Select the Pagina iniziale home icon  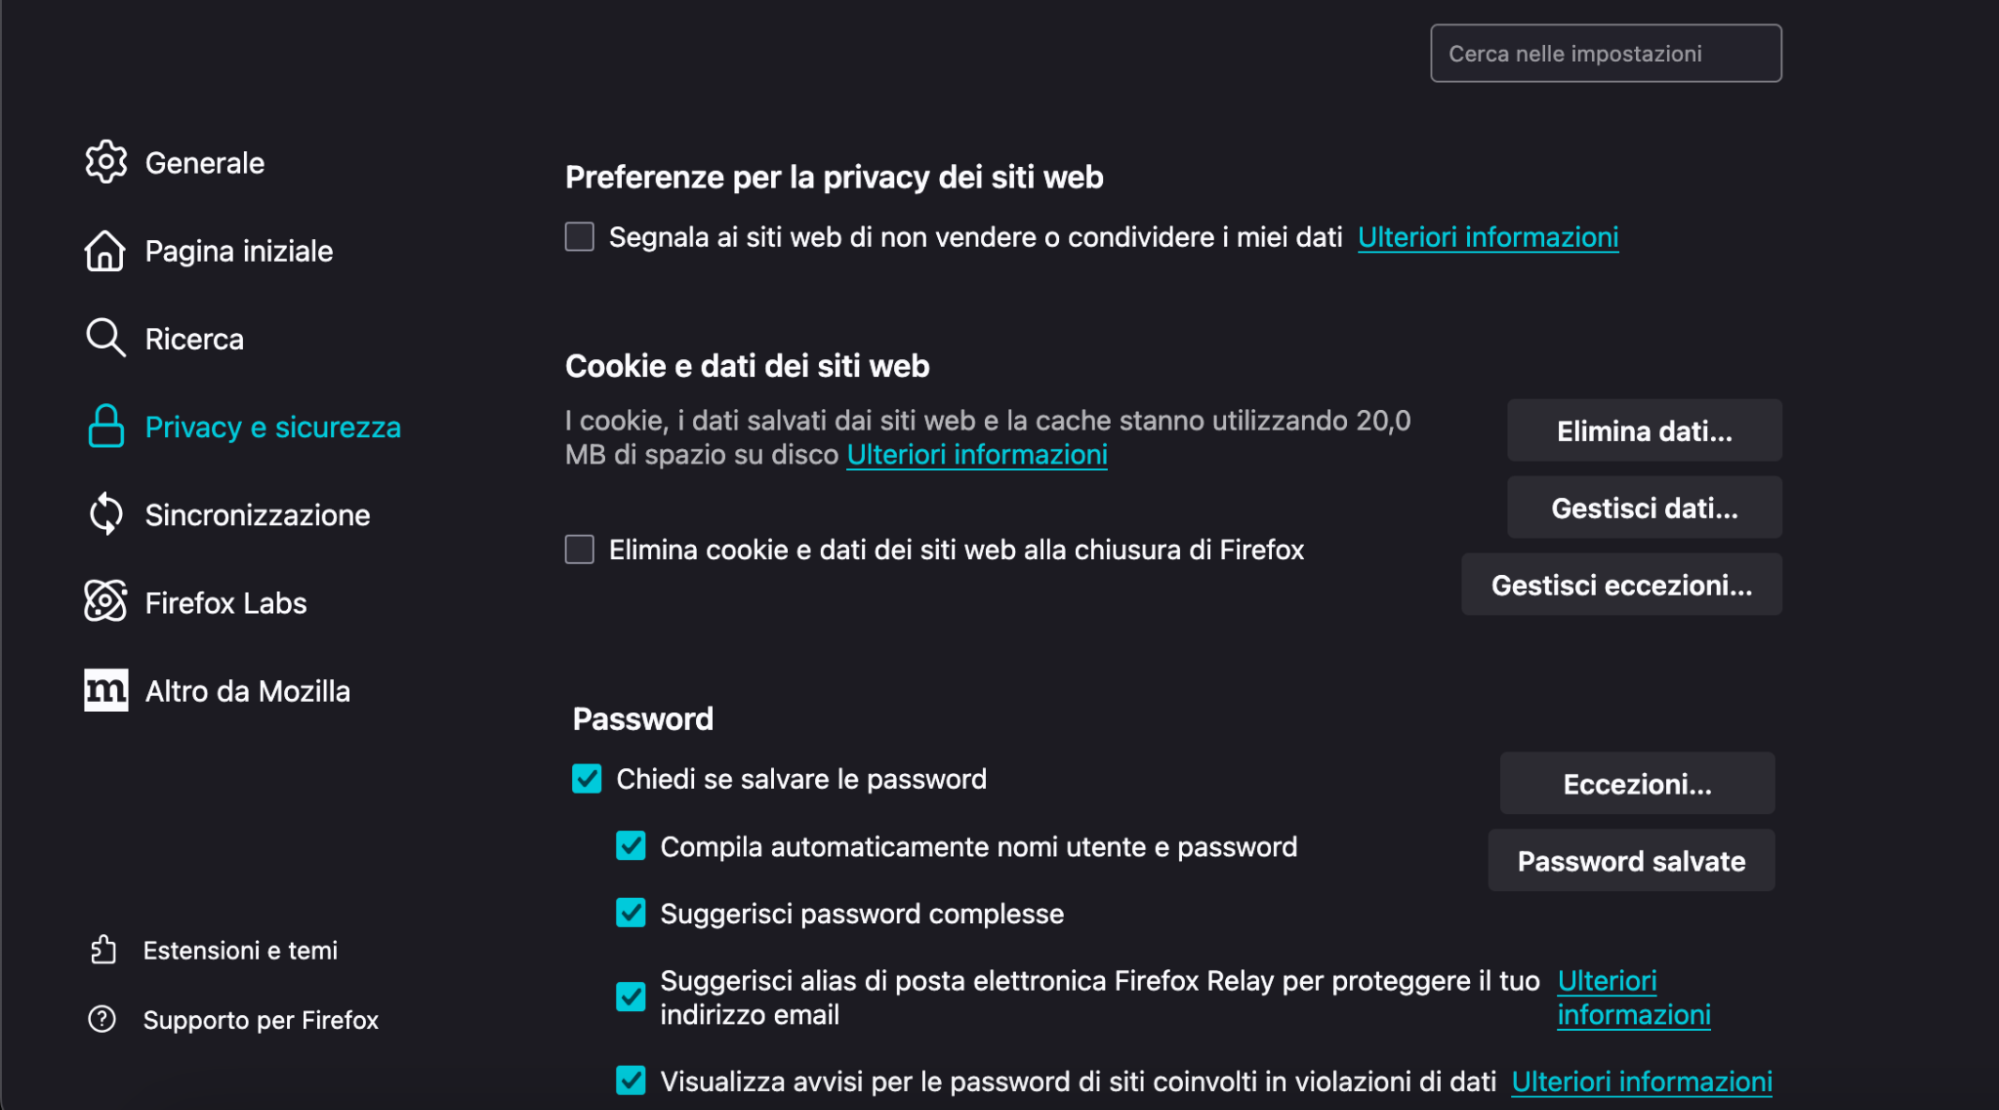[104, 251]
